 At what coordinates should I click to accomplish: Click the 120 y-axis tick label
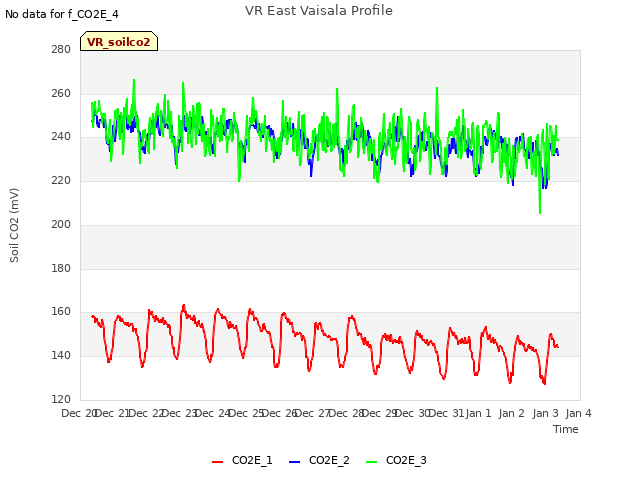tap(61, 400)
